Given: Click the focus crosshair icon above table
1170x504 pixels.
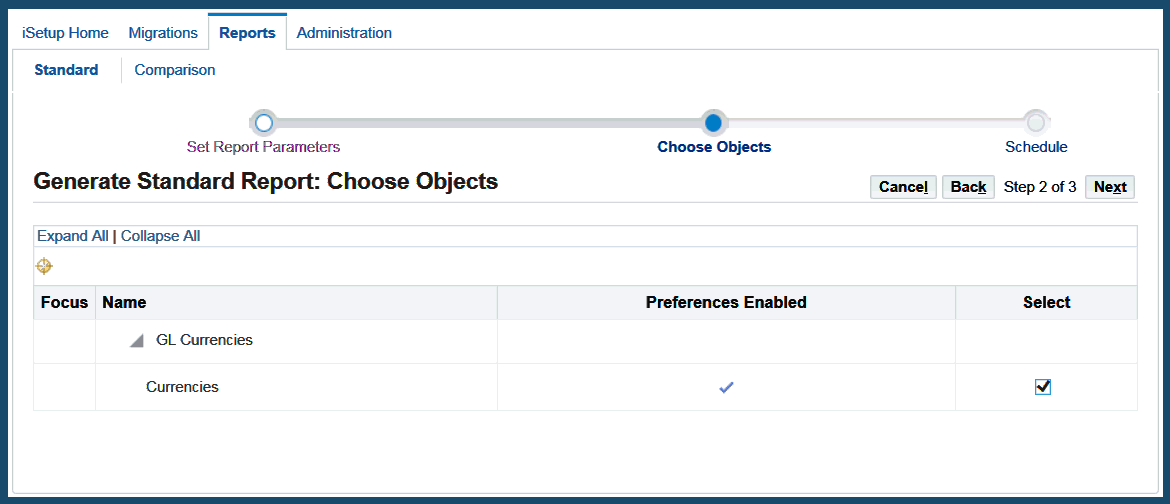Looking at the screenshot, I should [x=44, y=266].
